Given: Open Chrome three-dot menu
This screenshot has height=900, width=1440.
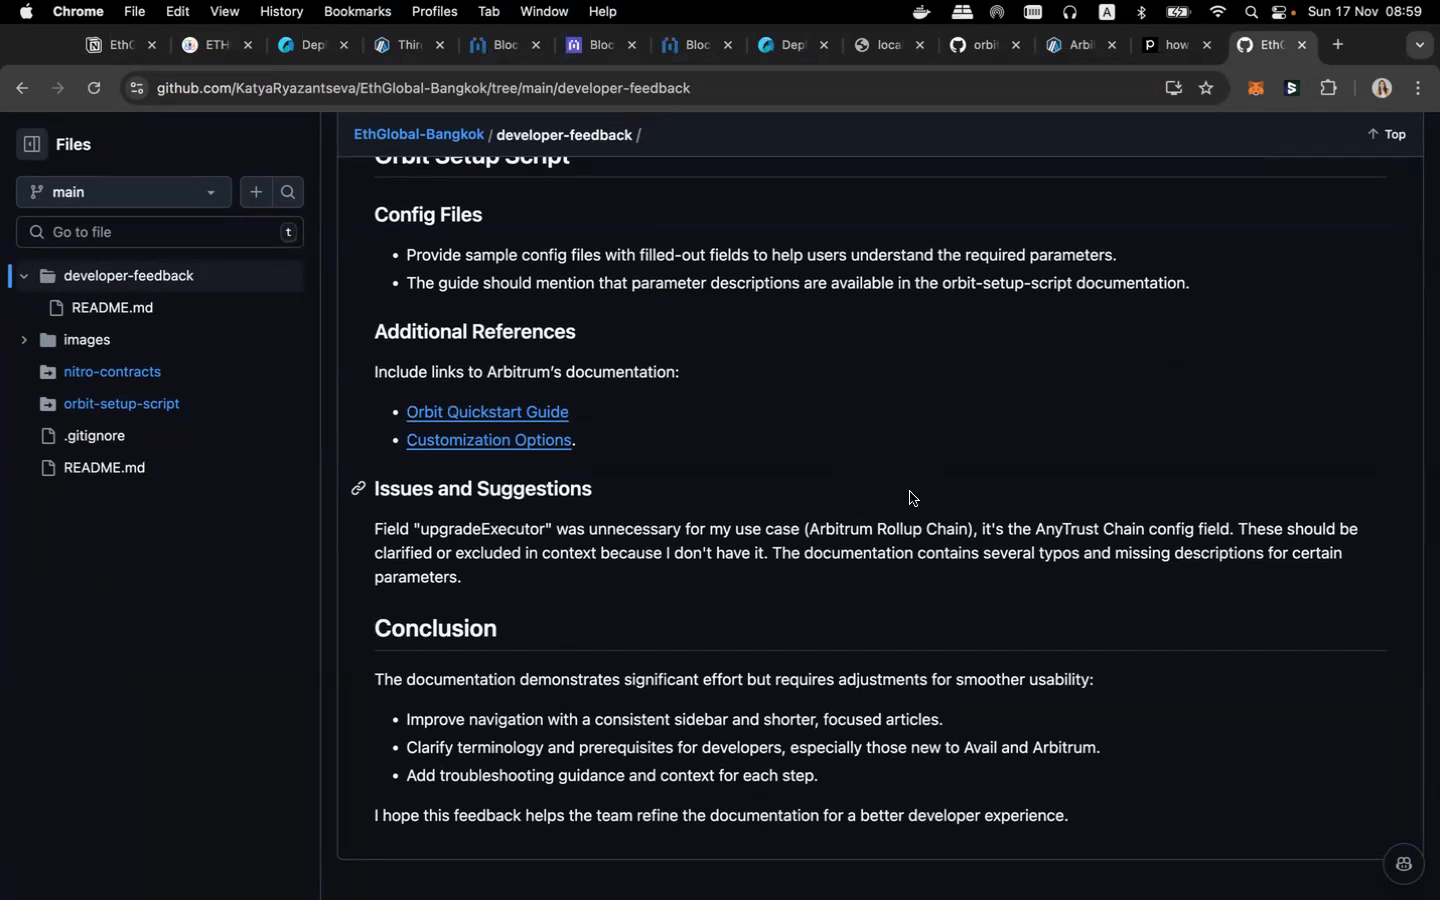Looking at the screenshot, I should [1418, 89].
